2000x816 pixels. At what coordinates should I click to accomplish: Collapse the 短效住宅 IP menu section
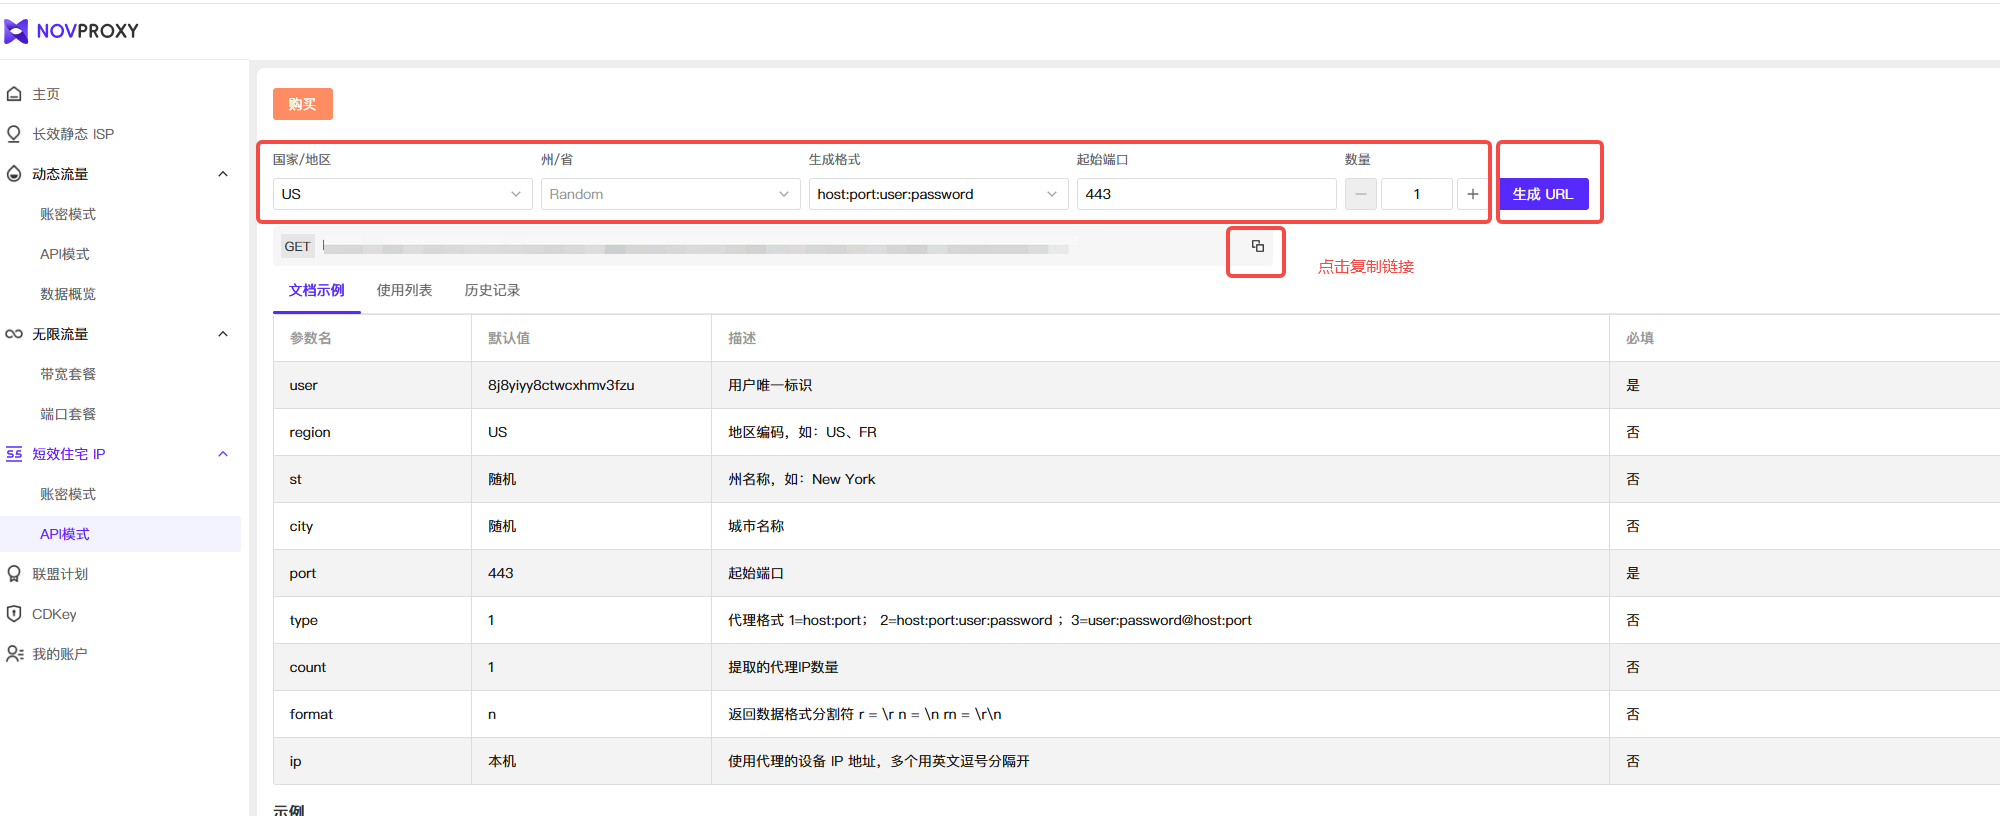pyautogui.click(x=223, y=454)
